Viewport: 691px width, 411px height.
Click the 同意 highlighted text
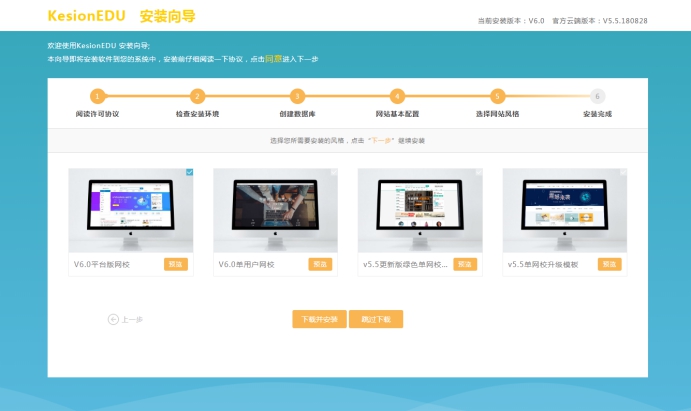click(x=273, y=59)
